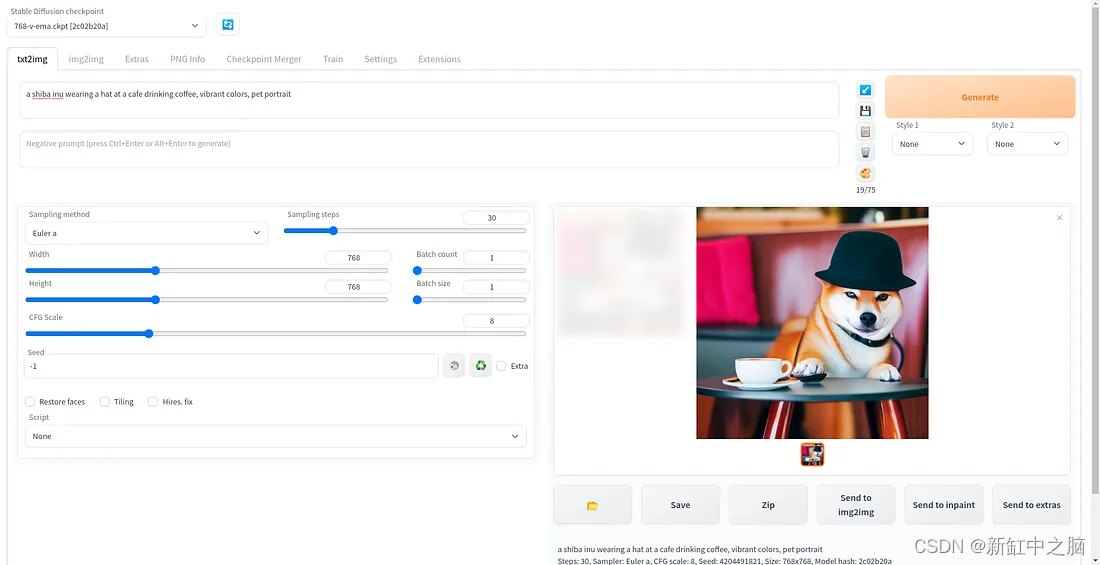Click the Generate button
The width and height of the screenshot is (1100, 565).
tap(980, 97)
